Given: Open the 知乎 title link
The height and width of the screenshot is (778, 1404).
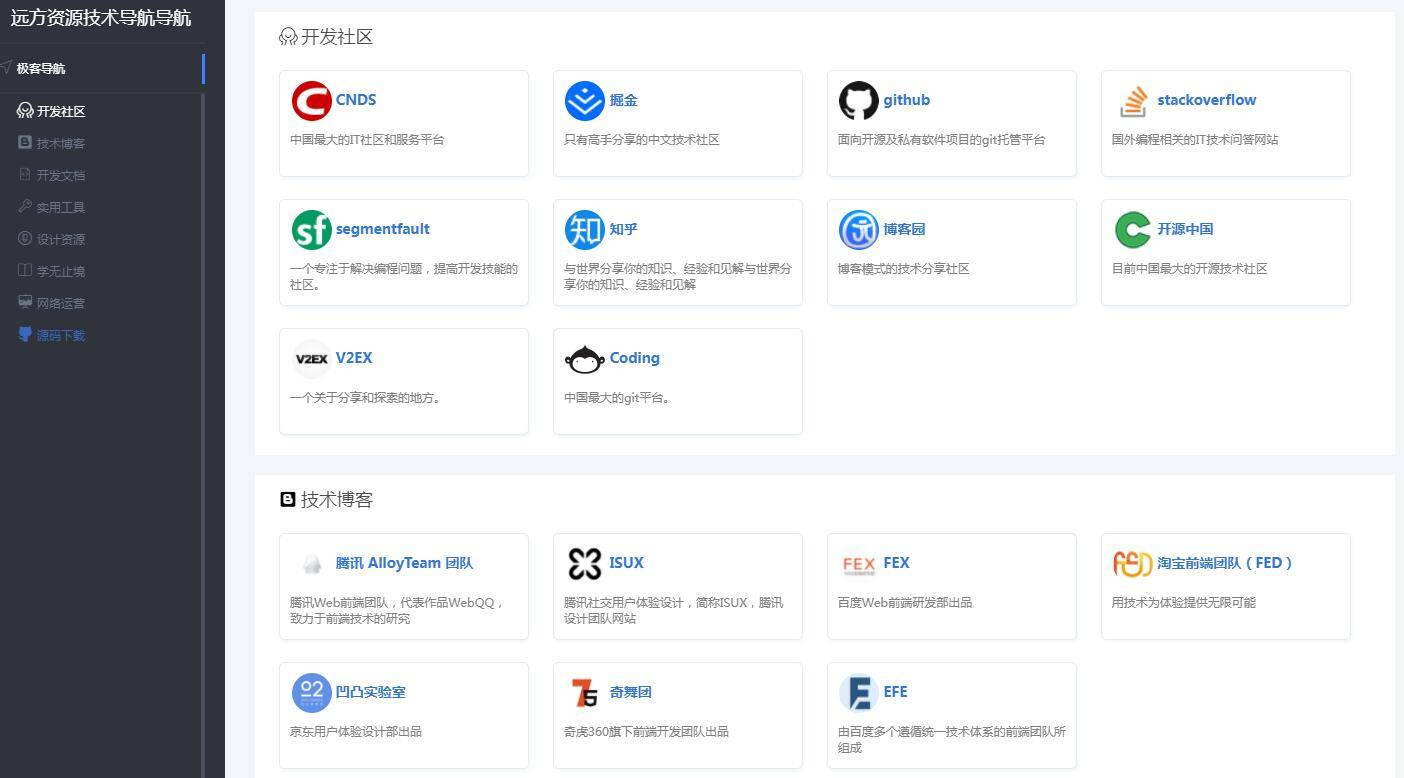Looking at the screenshot, I should click(x=624, y=229).
